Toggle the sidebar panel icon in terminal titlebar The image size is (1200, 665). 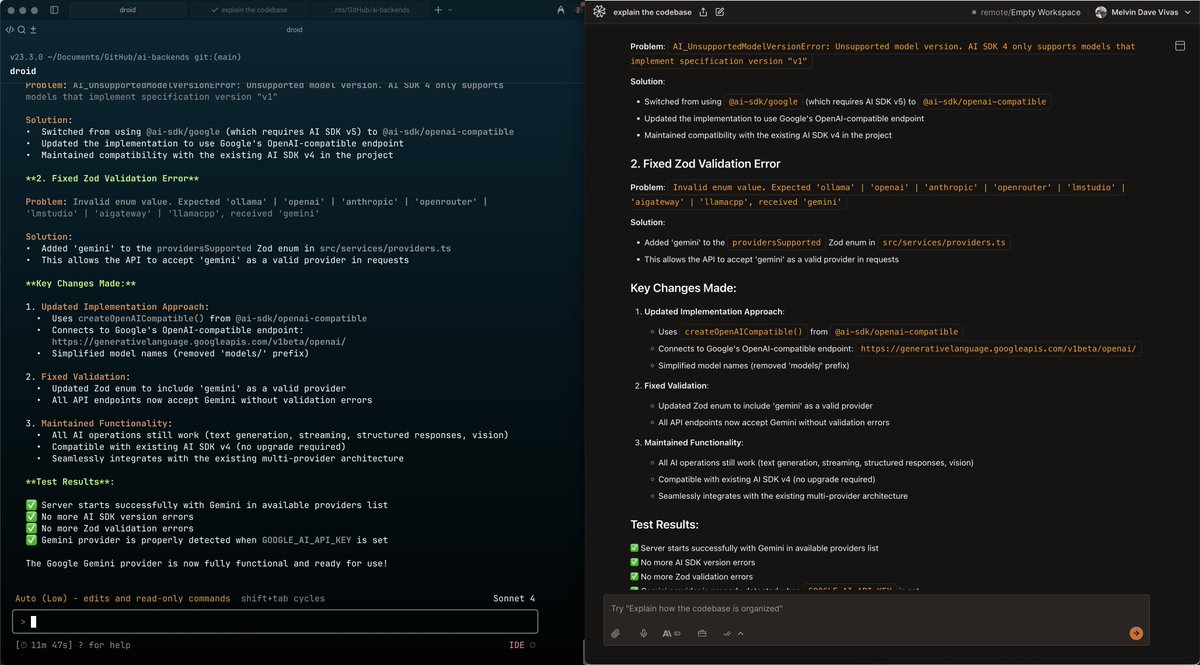(x=54, y=10)
